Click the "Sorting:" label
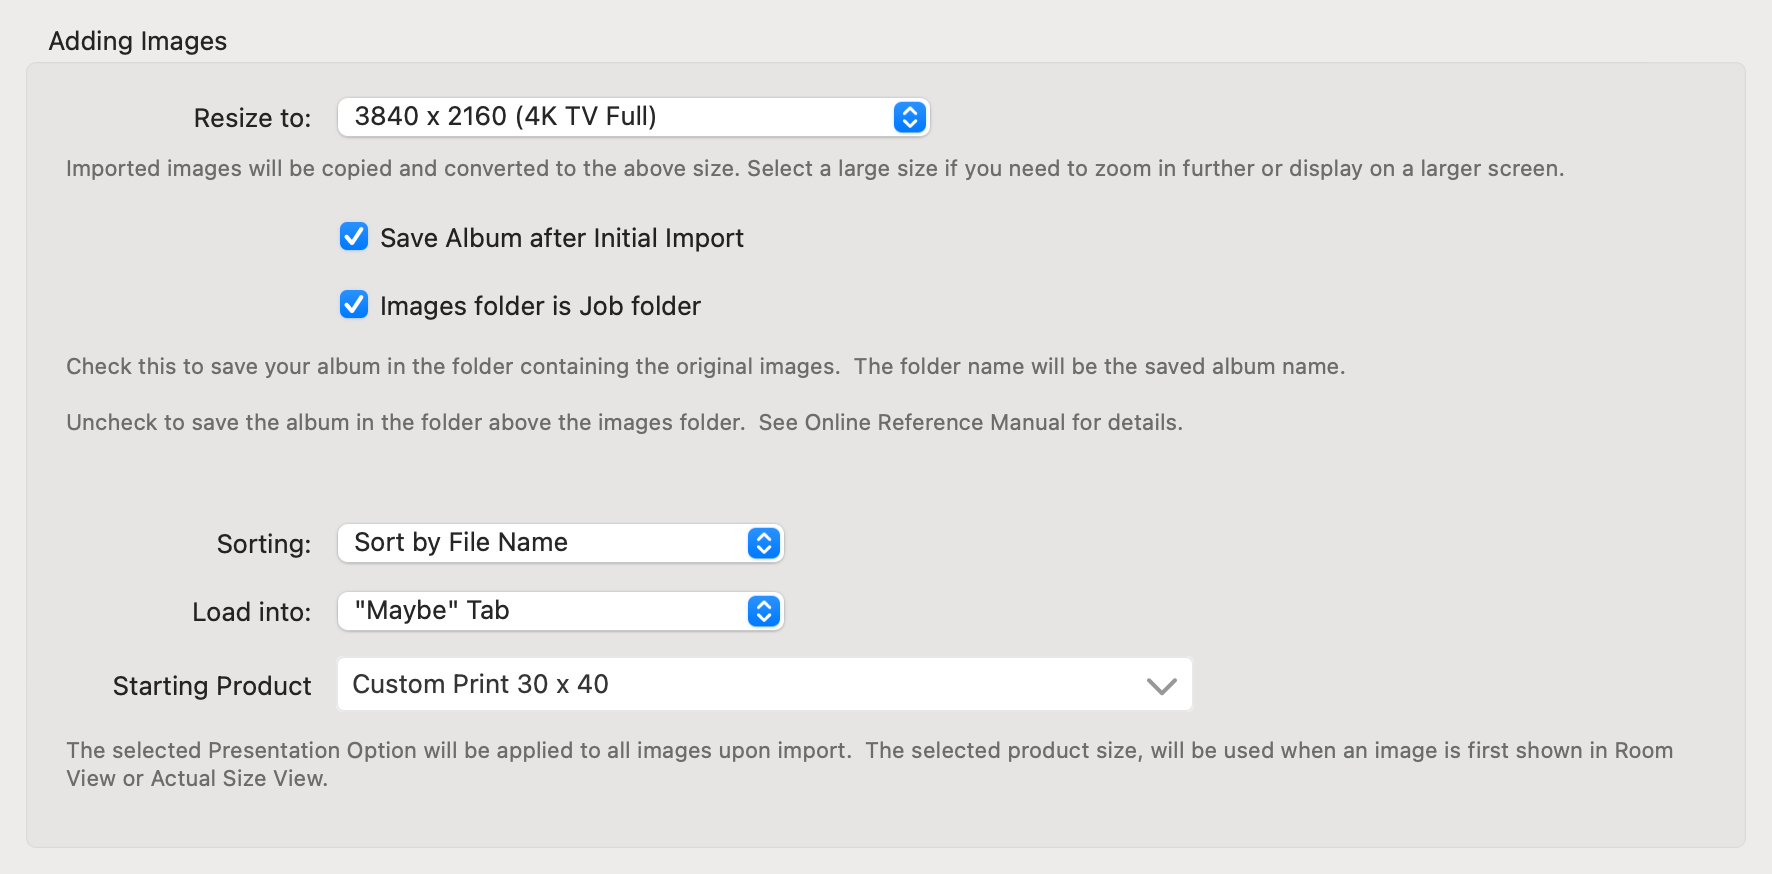Screen dimensions: 1772x874 click(264, 544)
